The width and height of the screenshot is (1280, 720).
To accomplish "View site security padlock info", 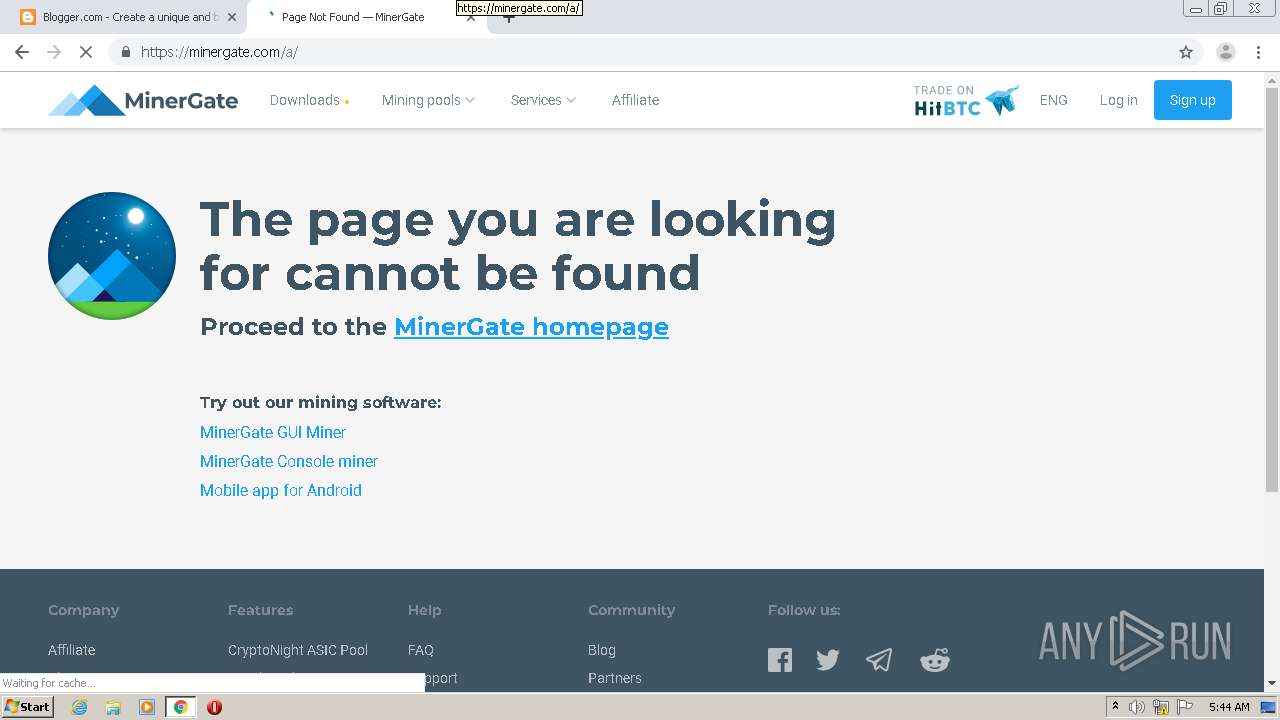I will point(125,52).
